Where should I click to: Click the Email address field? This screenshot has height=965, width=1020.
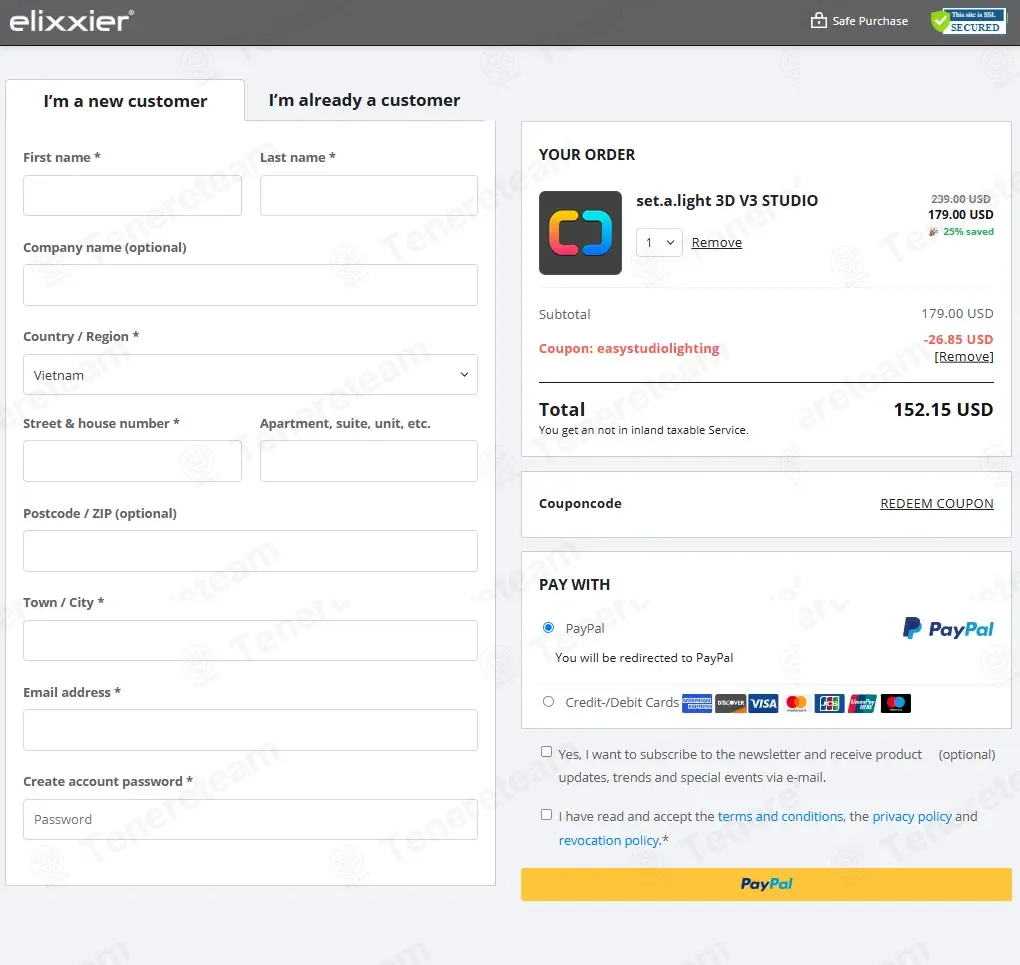point(250,730)
